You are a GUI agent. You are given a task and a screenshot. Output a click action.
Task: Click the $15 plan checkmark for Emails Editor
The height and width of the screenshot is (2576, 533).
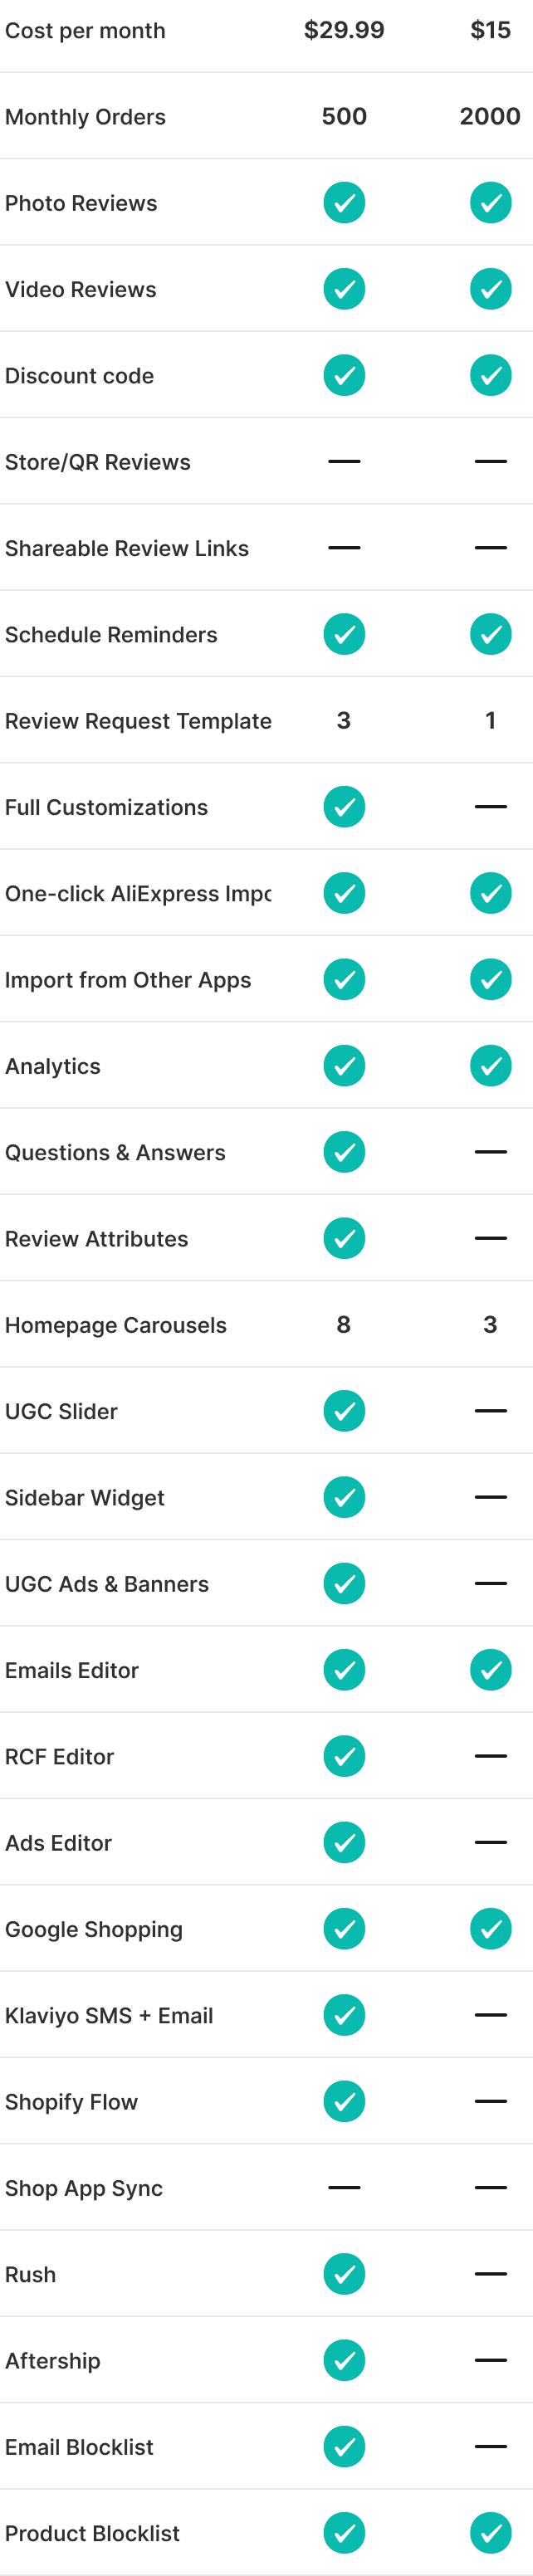490,1670
